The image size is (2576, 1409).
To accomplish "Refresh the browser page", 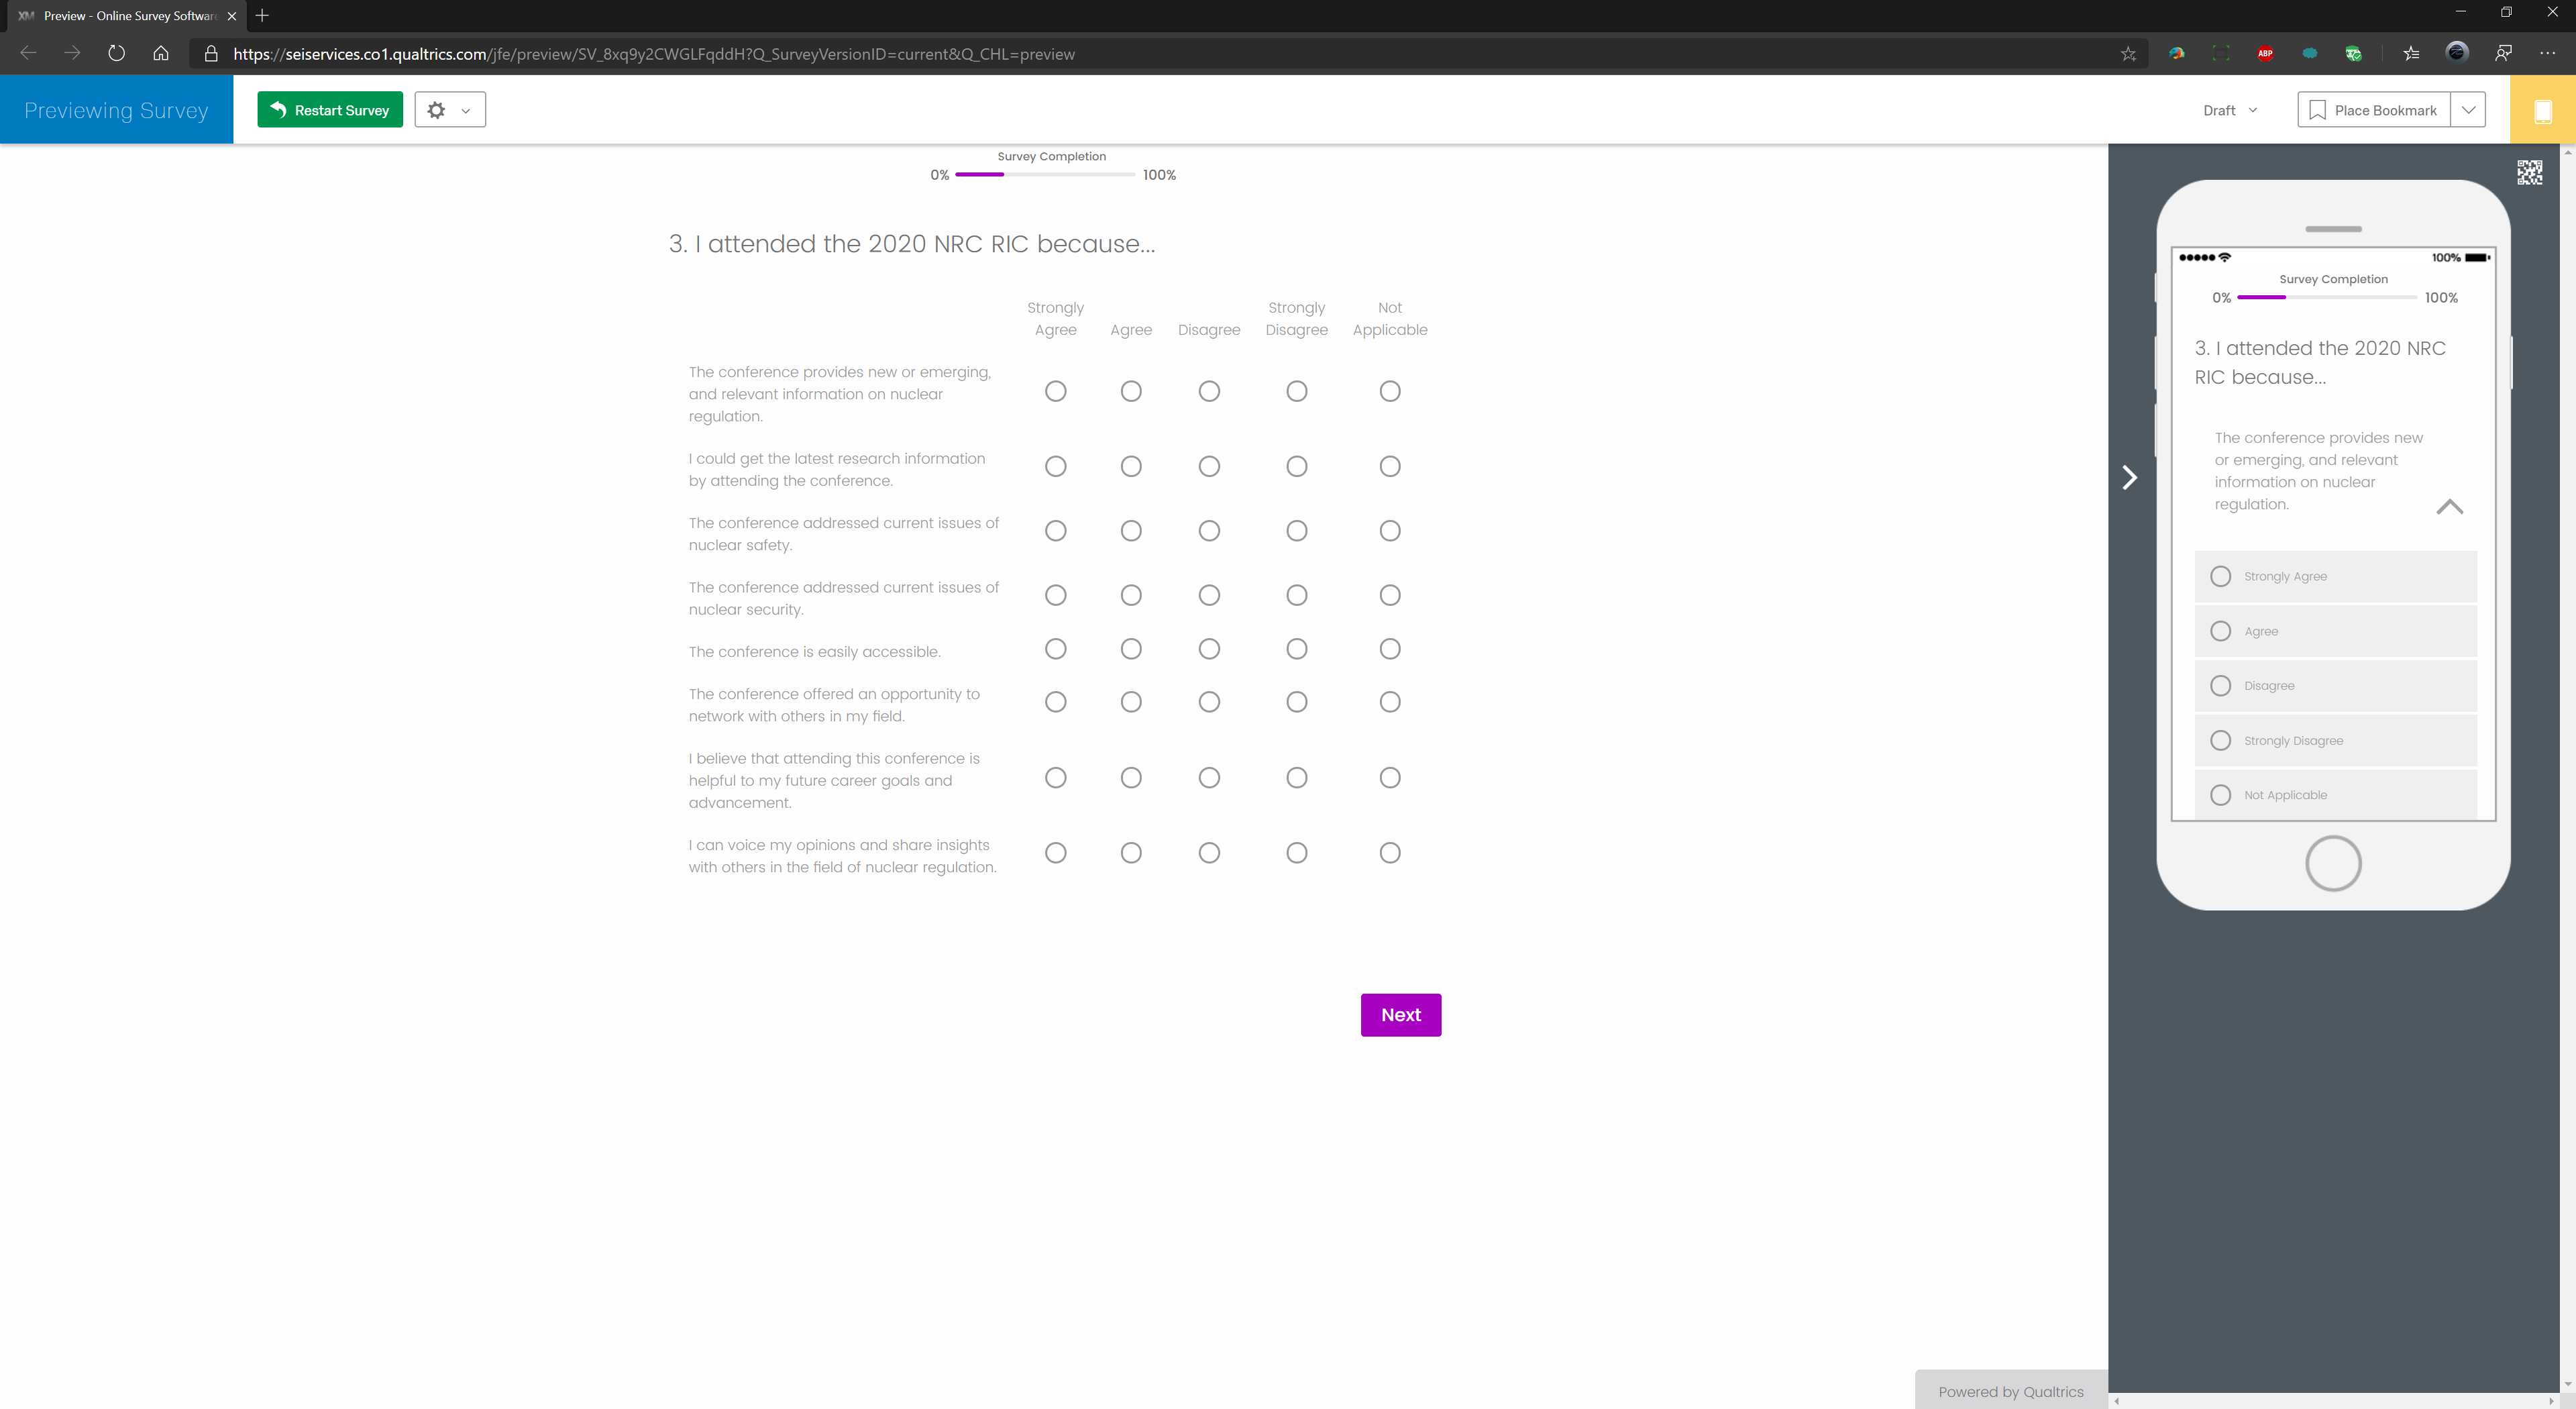I will 116,54.
